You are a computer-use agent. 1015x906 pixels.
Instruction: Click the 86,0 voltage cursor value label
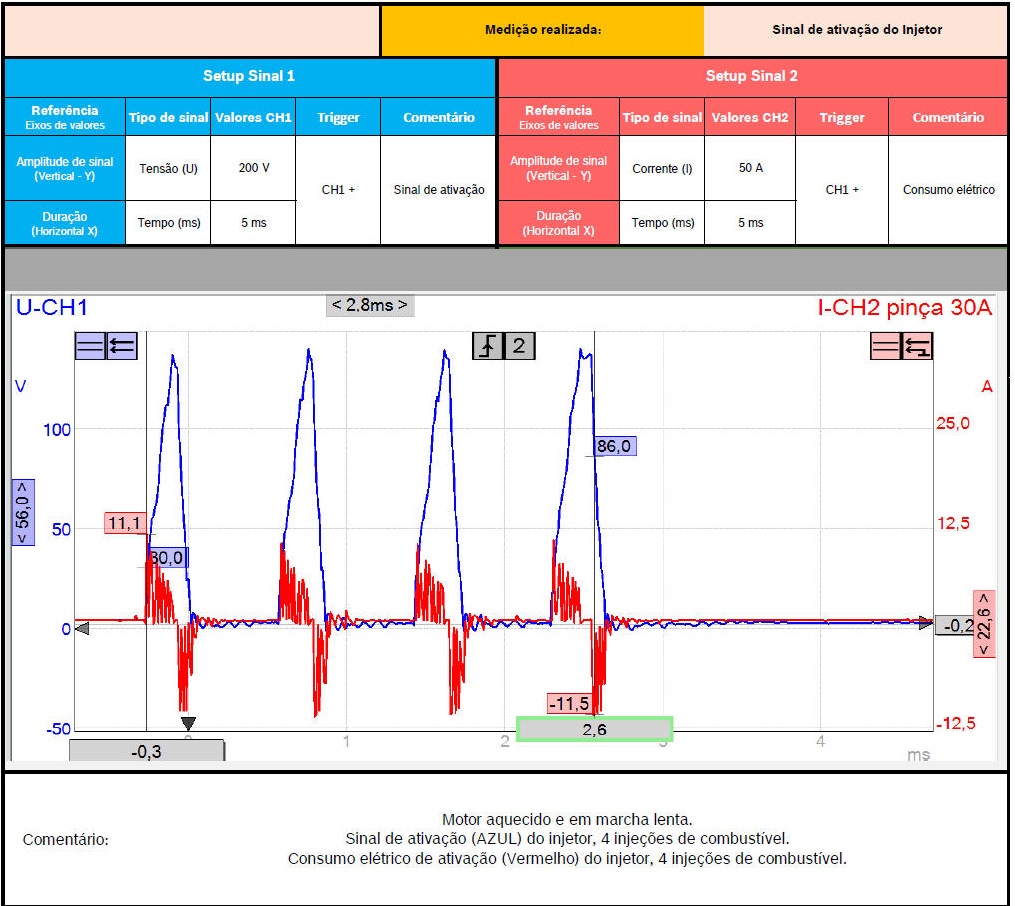pyautogui.click(x=614, y=446)
